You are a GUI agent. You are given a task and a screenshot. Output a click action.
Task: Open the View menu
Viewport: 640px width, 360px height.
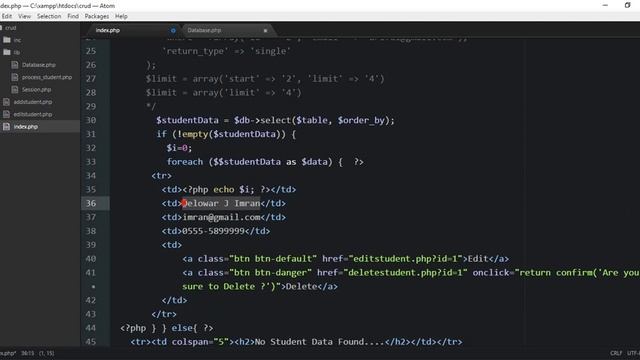pos(24,16)
